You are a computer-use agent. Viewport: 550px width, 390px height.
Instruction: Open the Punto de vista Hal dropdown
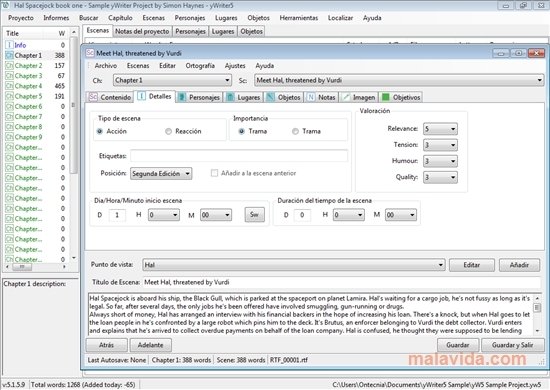[294, 265]
